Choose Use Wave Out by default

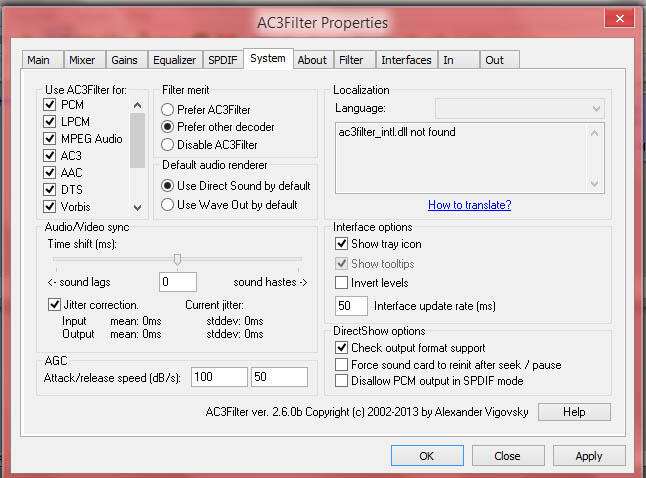pos(167,205)
